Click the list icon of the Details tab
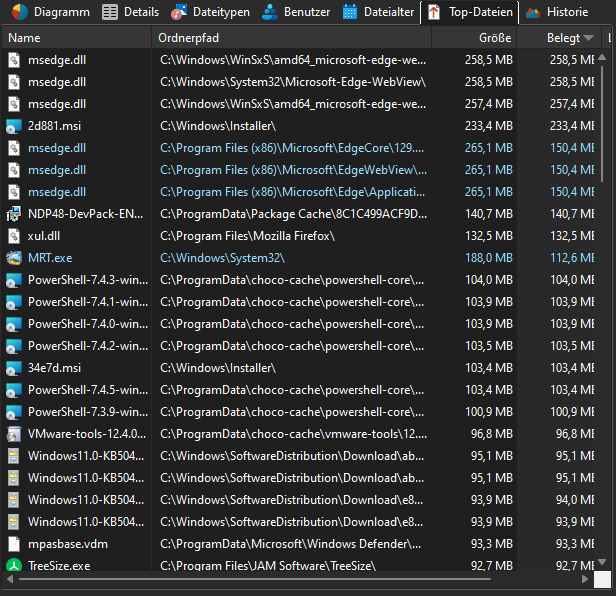 click(x=110, y=12)
